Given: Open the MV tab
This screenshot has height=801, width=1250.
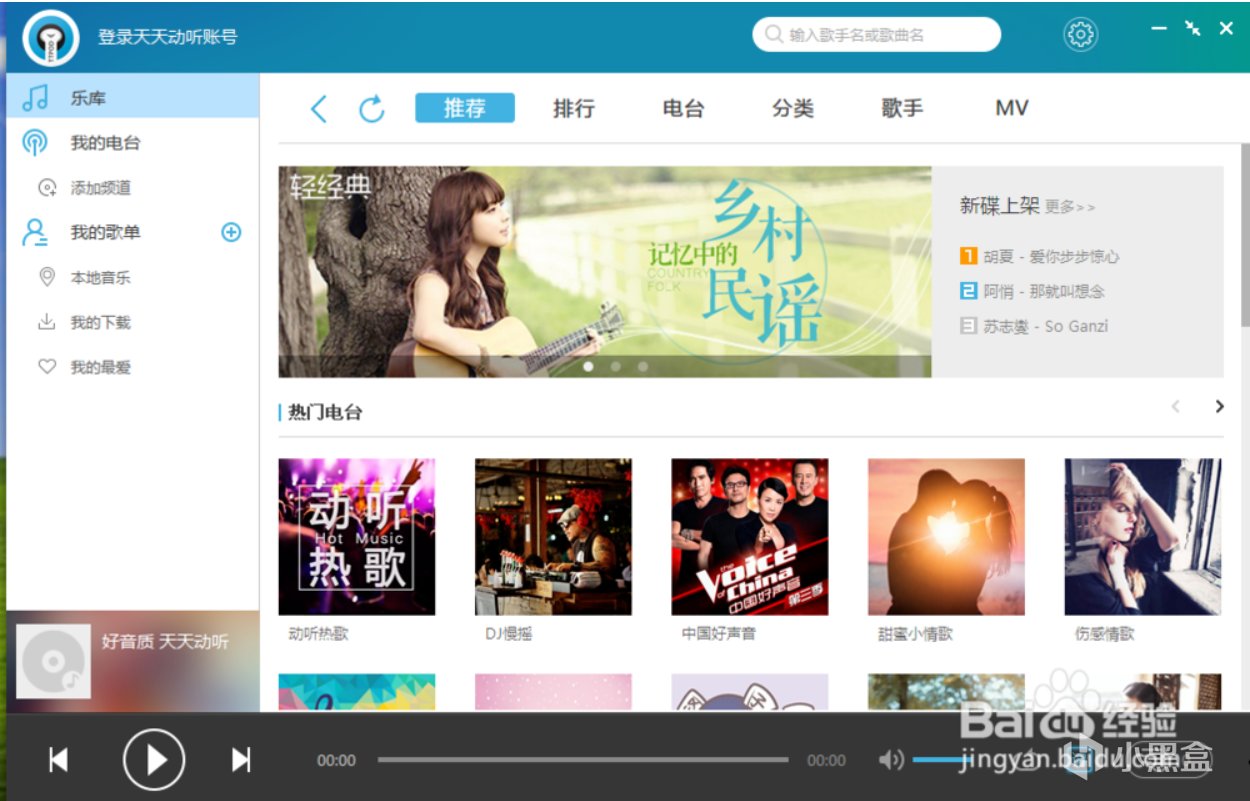Looking at the screenshot, I should 1012,108.
